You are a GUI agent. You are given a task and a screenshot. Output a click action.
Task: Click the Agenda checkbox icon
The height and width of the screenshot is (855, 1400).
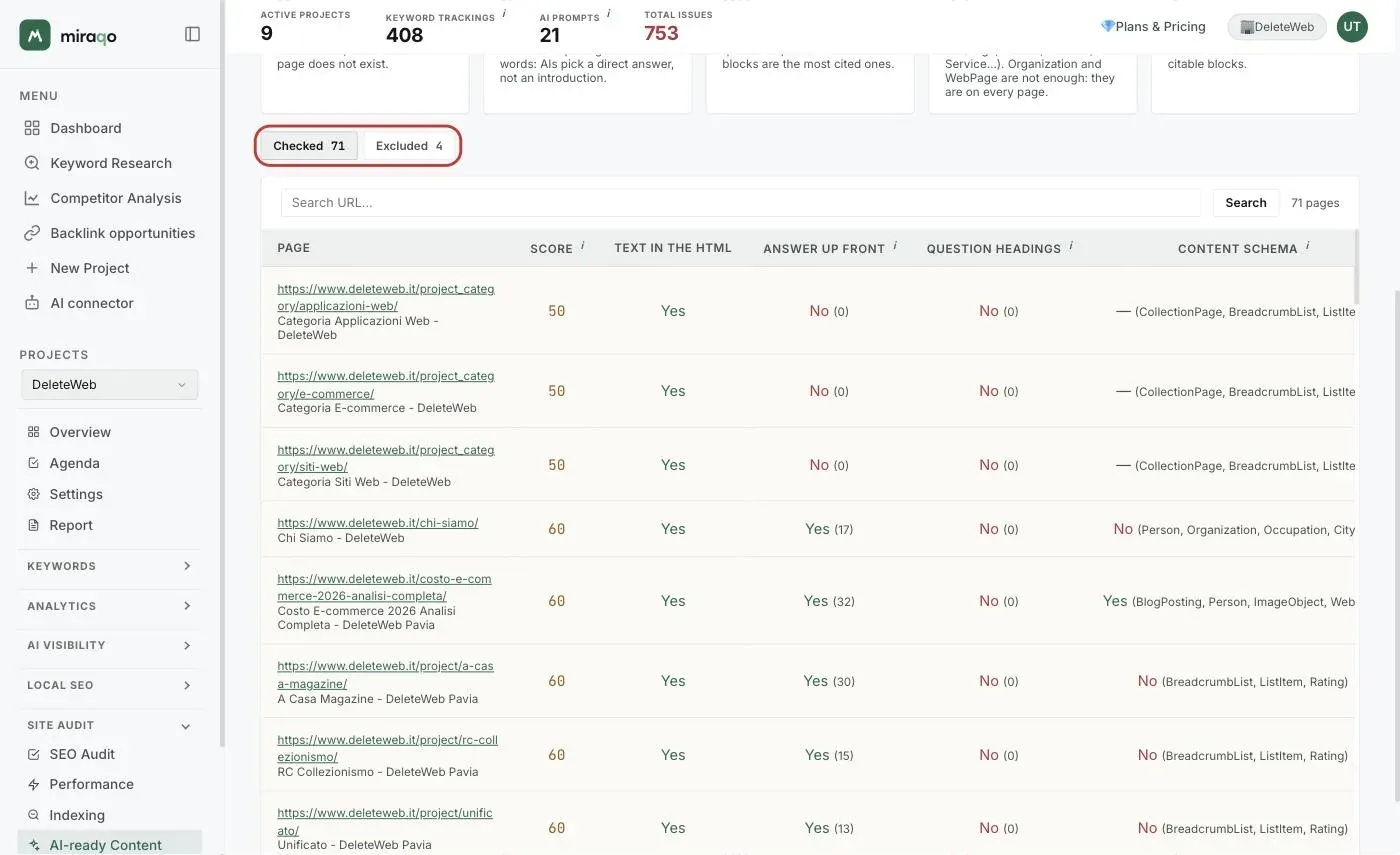click(33, 463)
